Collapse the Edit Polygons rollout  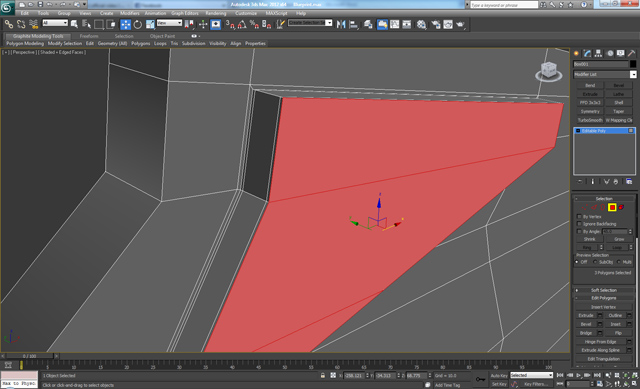(x=604, y=298)
